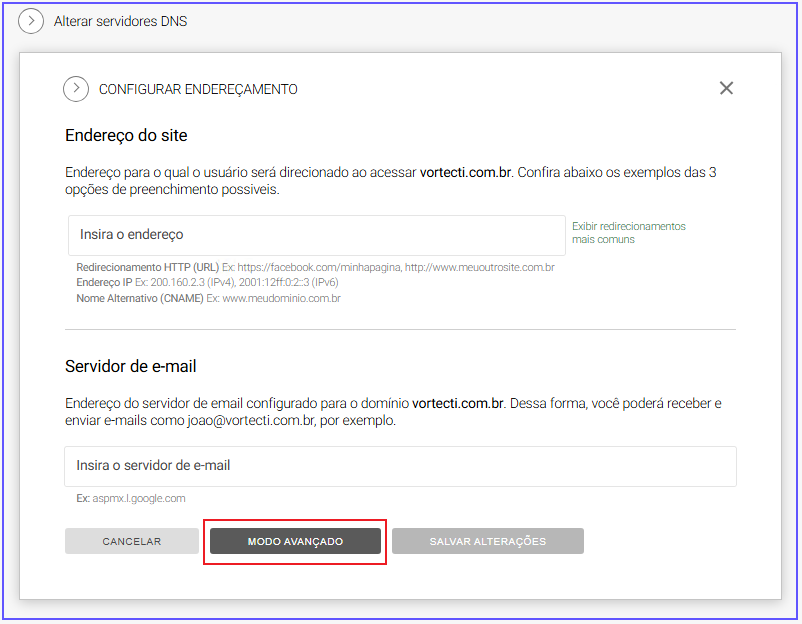Viewport: 802px width, 624px height.
Task: Close the address configuration dialog with X
Action: pos(726,88)
